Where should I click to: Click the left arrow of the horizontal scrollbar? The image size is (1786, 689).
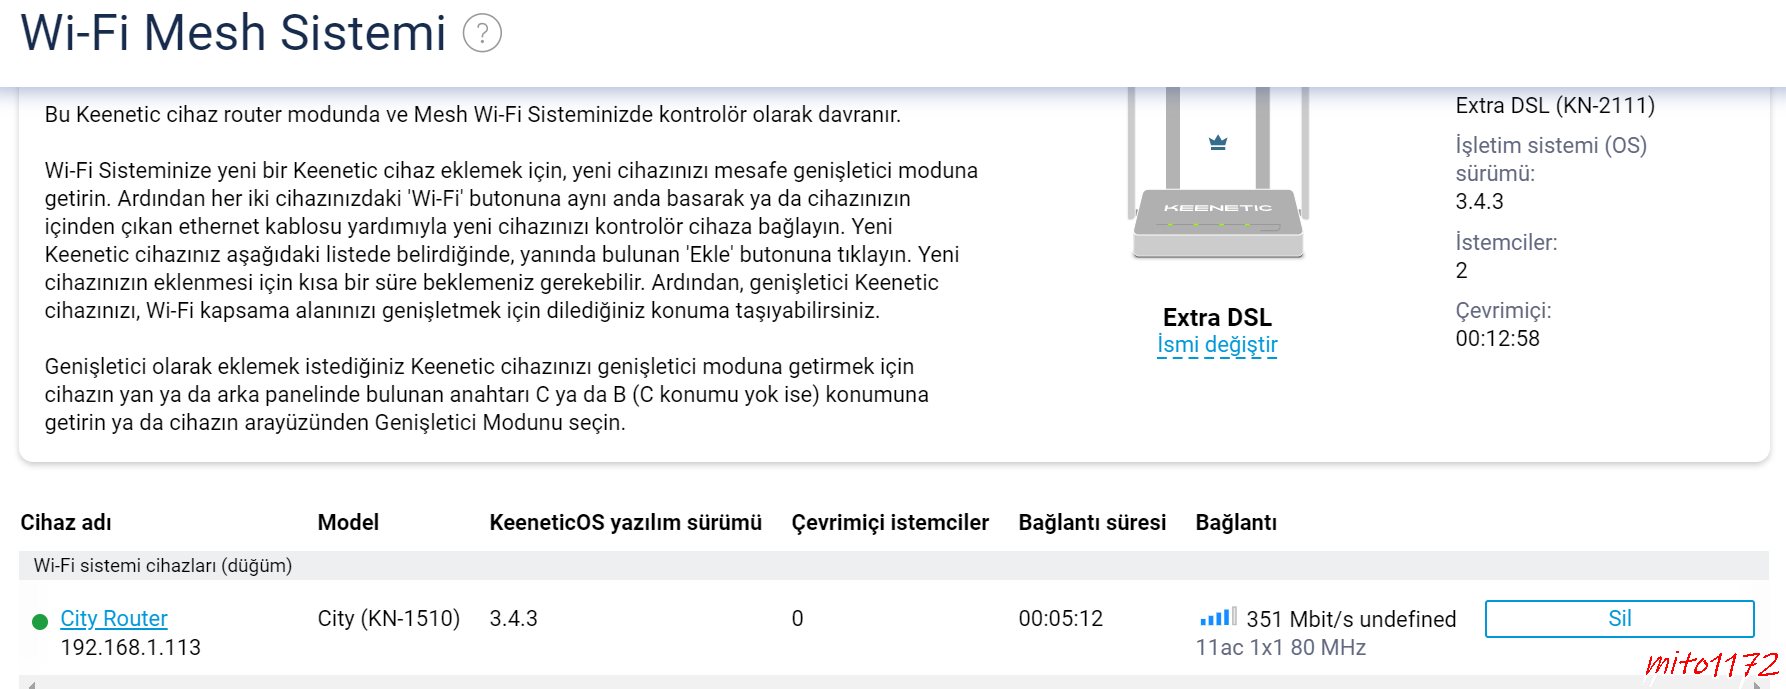(31, 684)
